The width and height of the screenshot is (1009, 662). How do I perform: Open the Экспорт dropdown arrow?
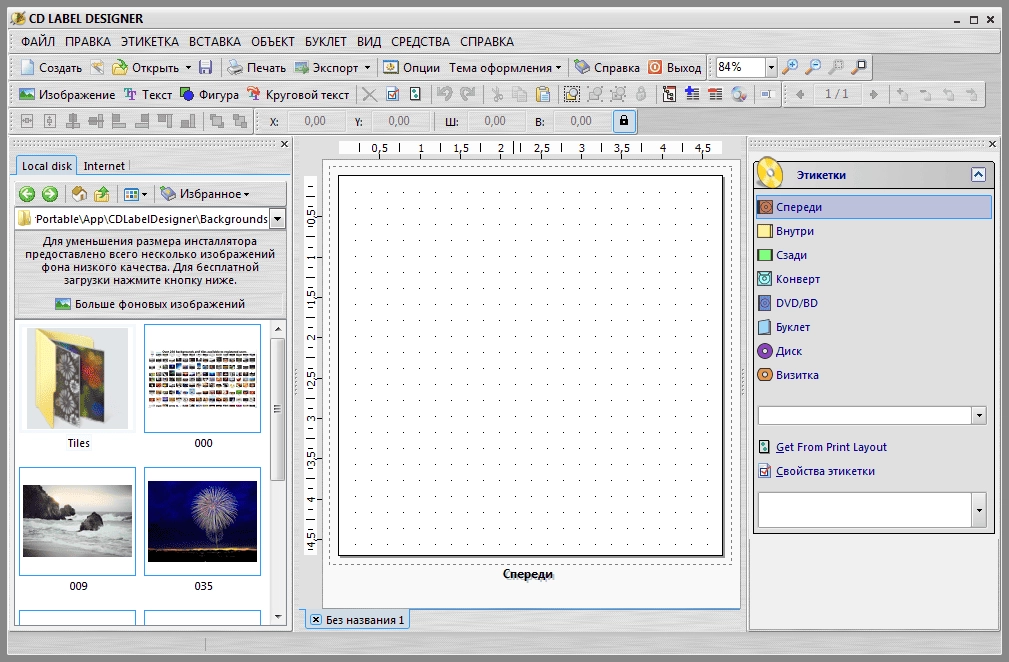(x=367, y=68)
